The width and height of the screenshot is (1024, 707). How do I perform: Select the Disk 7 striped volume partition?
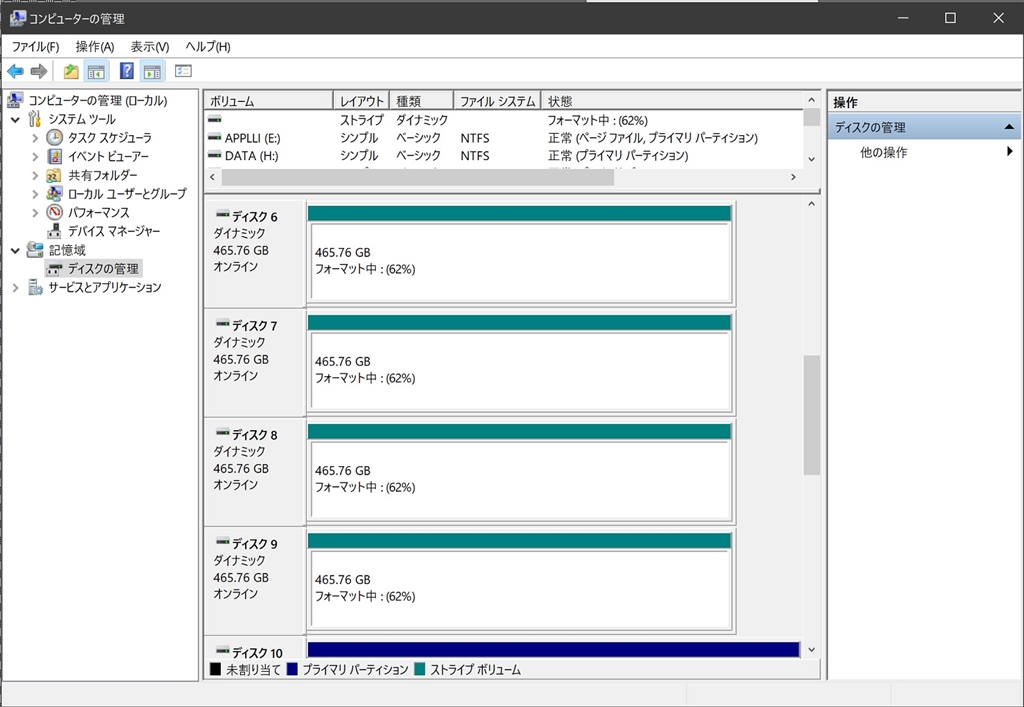520,362
